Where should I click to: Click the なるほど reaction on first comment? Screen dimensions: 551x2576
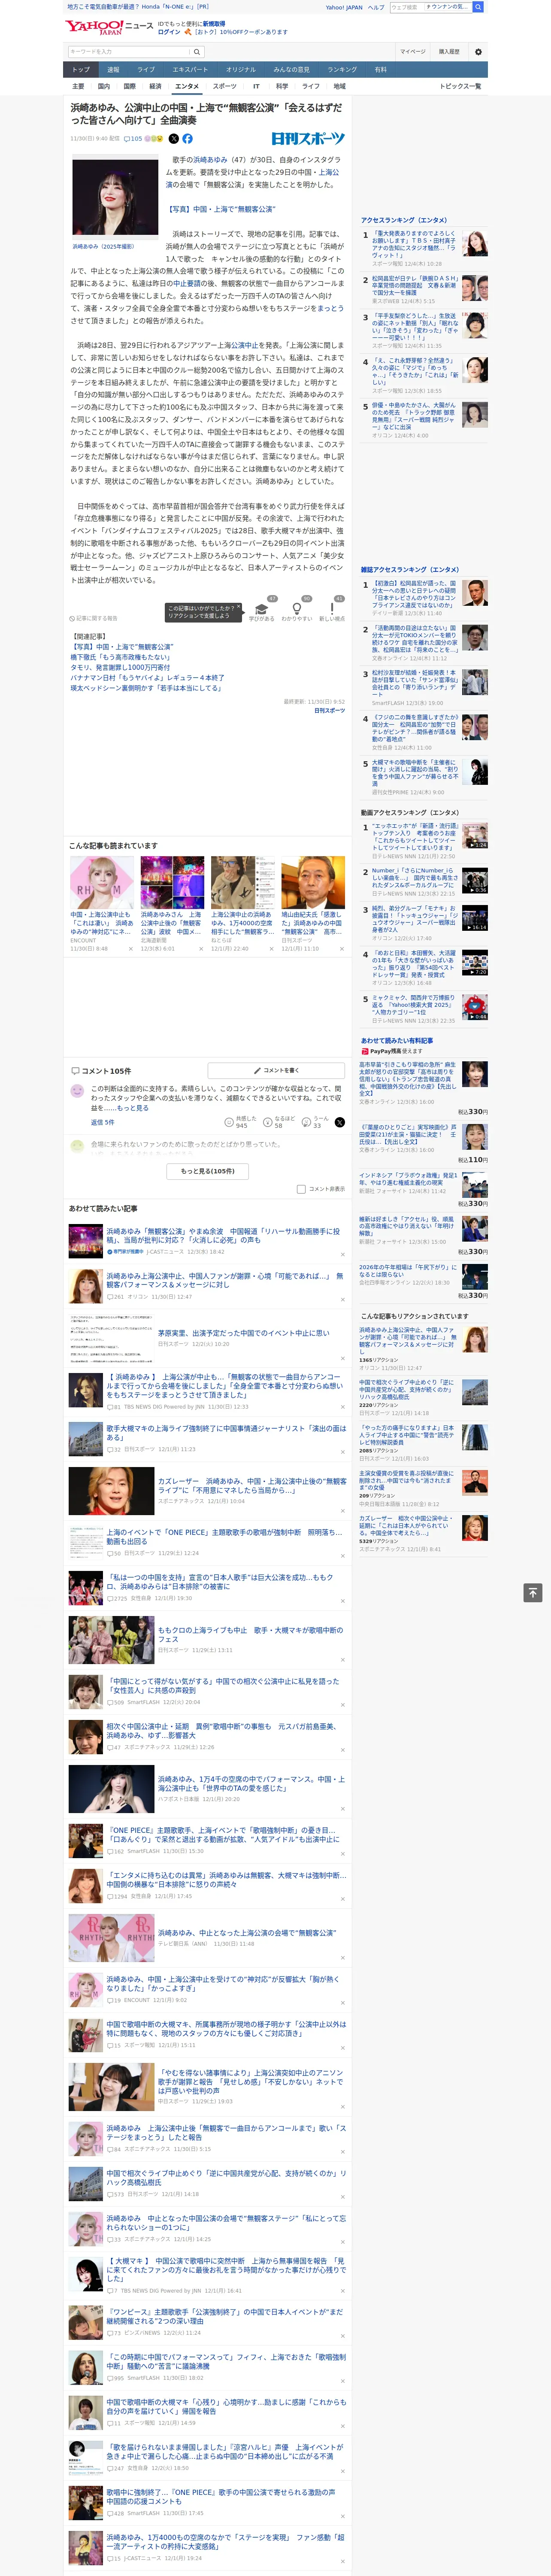click(x=278, y=1122)
